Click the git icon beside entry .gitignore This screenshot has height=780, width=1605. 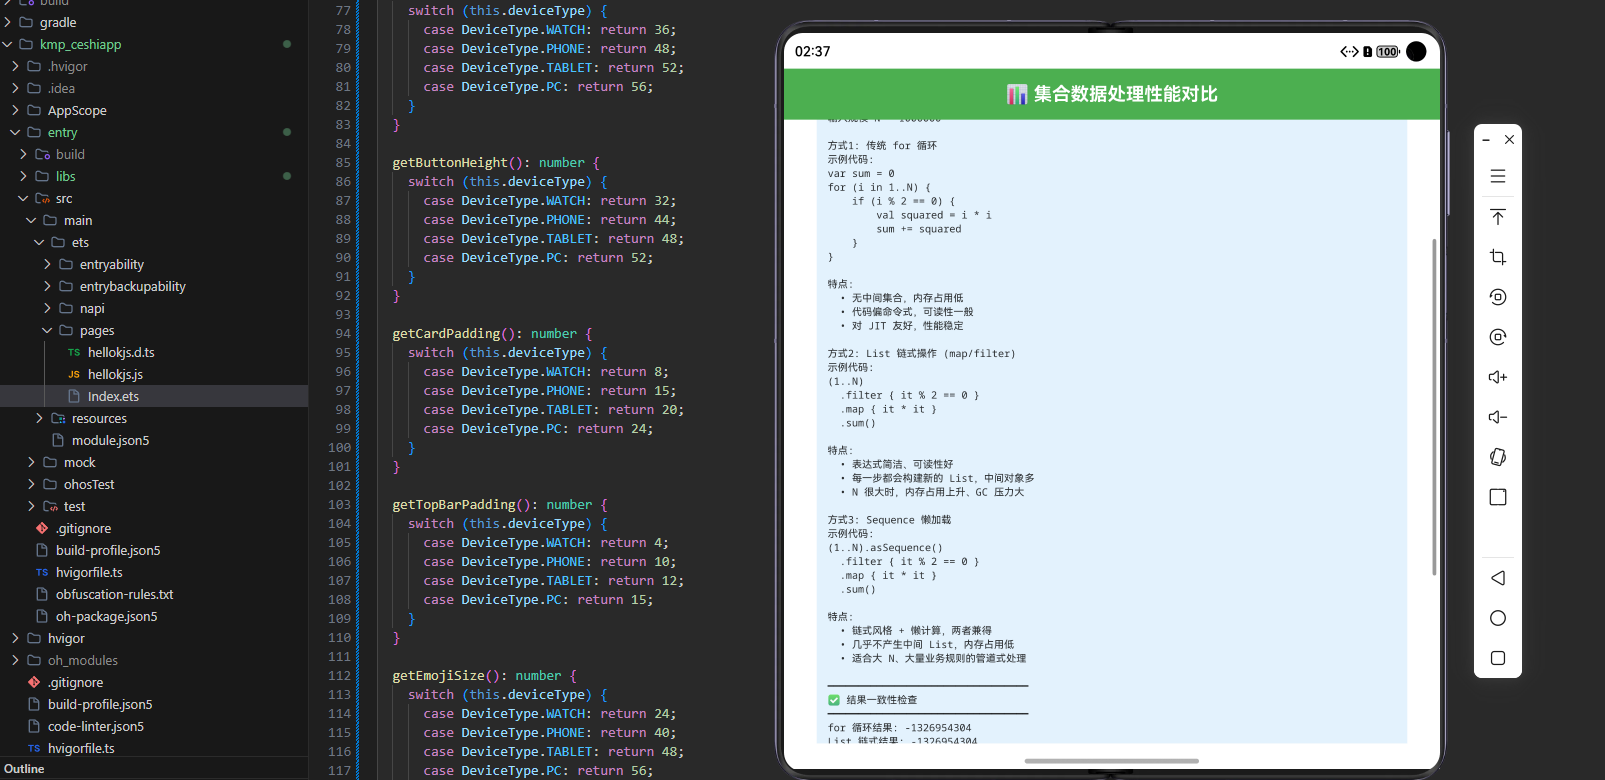click(42, 528)
